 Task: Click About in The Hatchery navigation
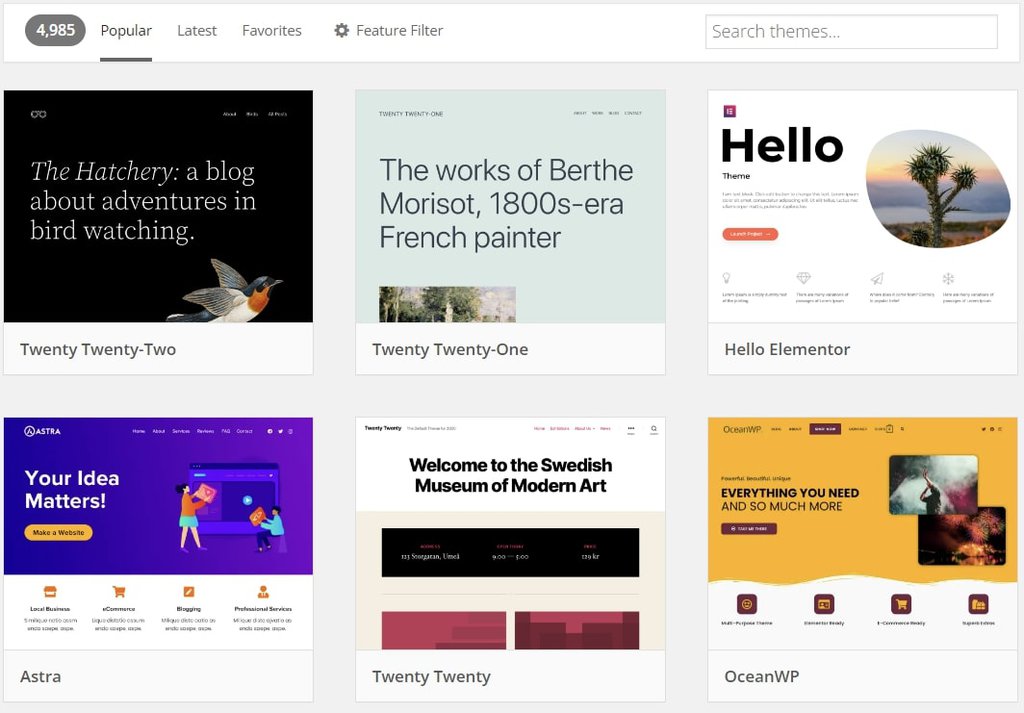click(229, 114)
